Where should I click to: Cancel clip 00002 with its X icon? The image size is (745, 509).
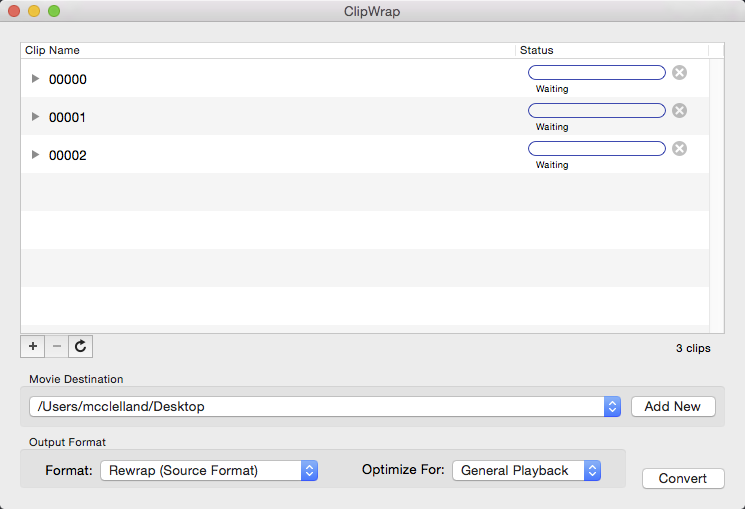pos(679,149)
